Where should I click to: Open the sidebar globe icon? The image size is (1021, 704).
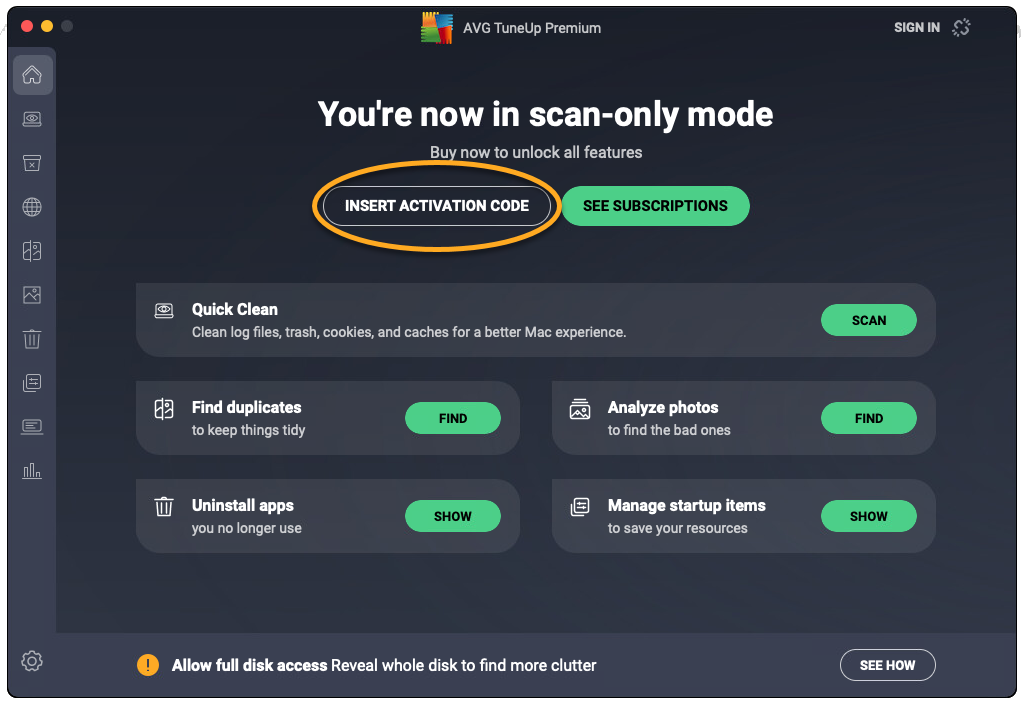[x=32, y=207]
